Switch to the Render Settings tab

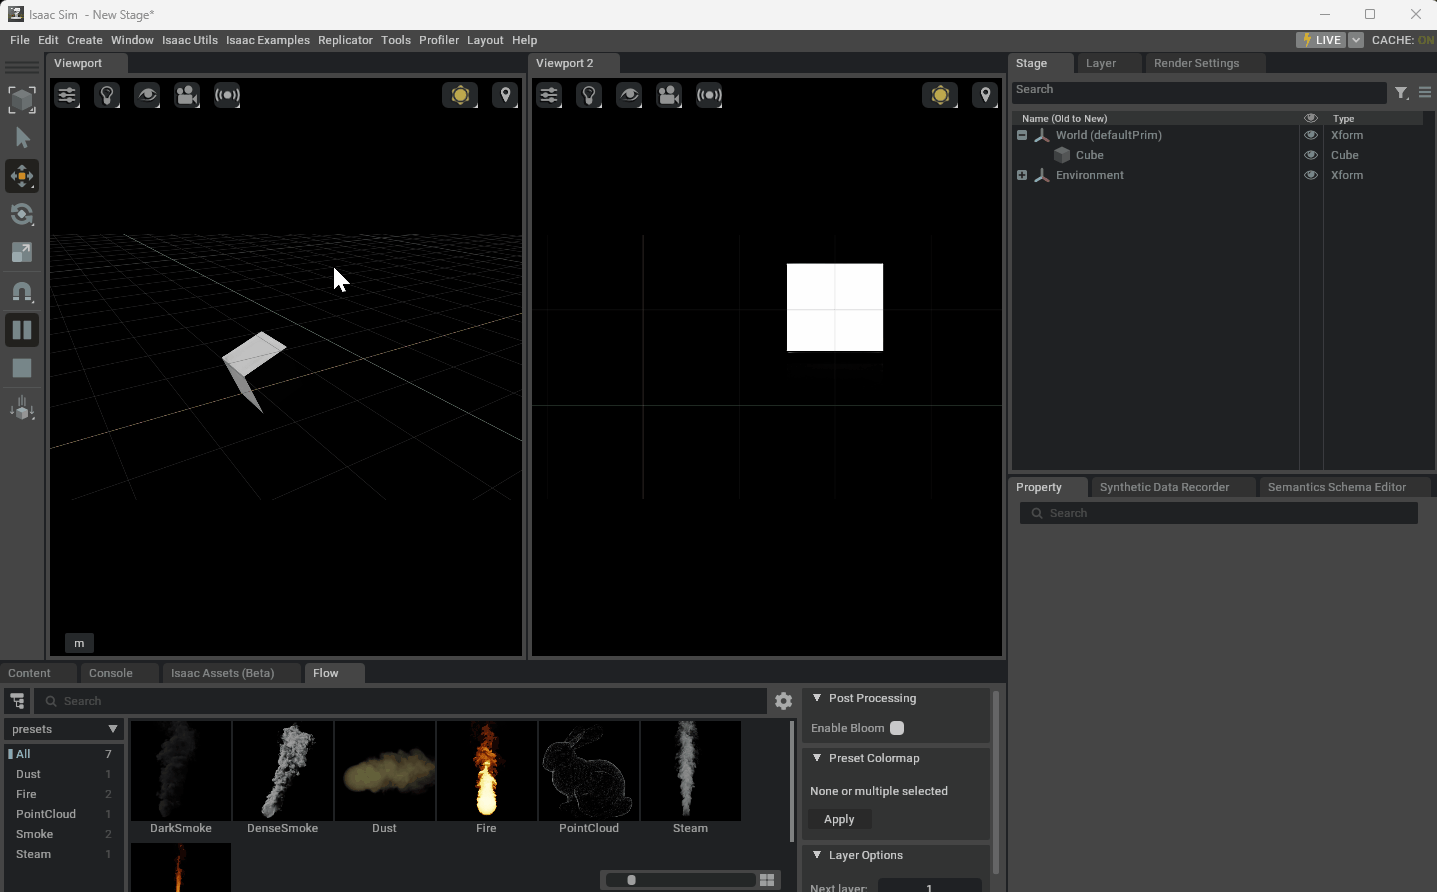tap(1196, 63)
